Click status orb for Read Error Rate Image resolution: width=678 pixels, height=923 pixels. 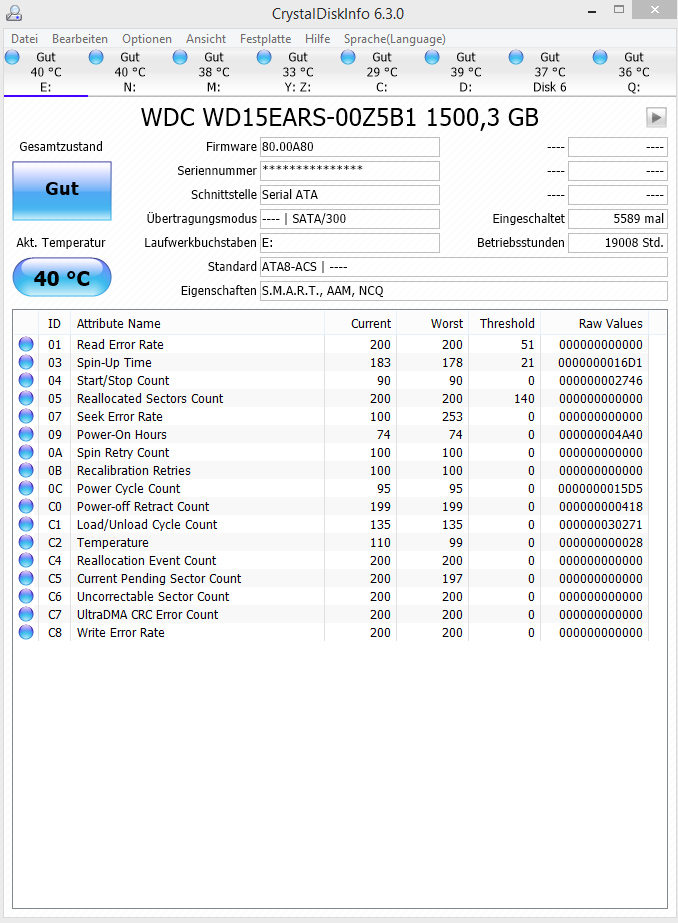tap(26, 344)
